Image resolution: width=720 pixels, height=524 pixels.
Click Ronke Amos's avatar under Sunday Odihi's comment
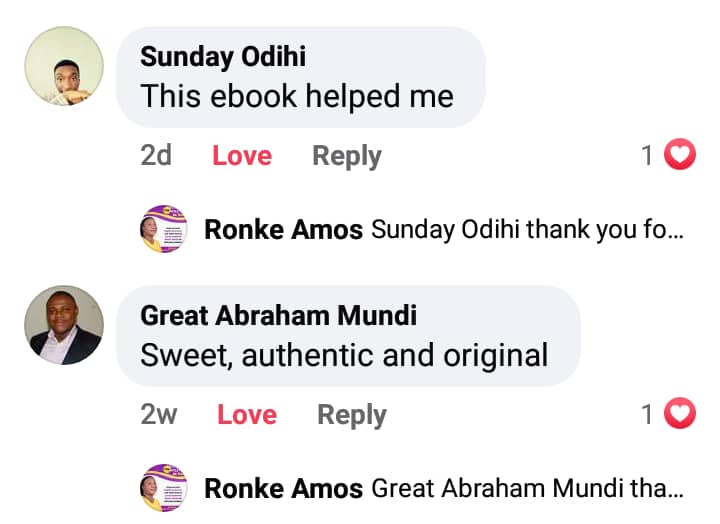point(162,229)
